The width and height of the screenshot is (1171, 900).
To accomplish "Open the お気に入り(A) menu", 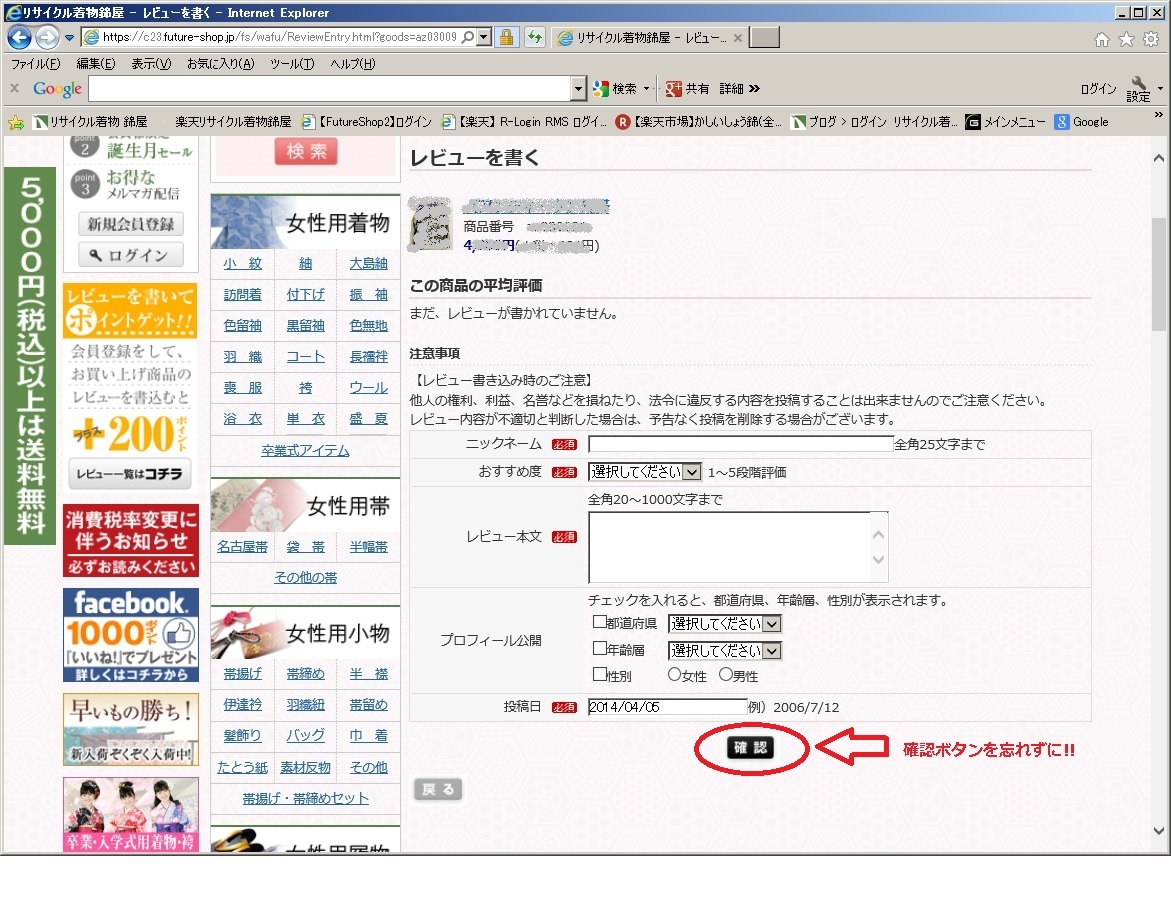I will 221,64.
